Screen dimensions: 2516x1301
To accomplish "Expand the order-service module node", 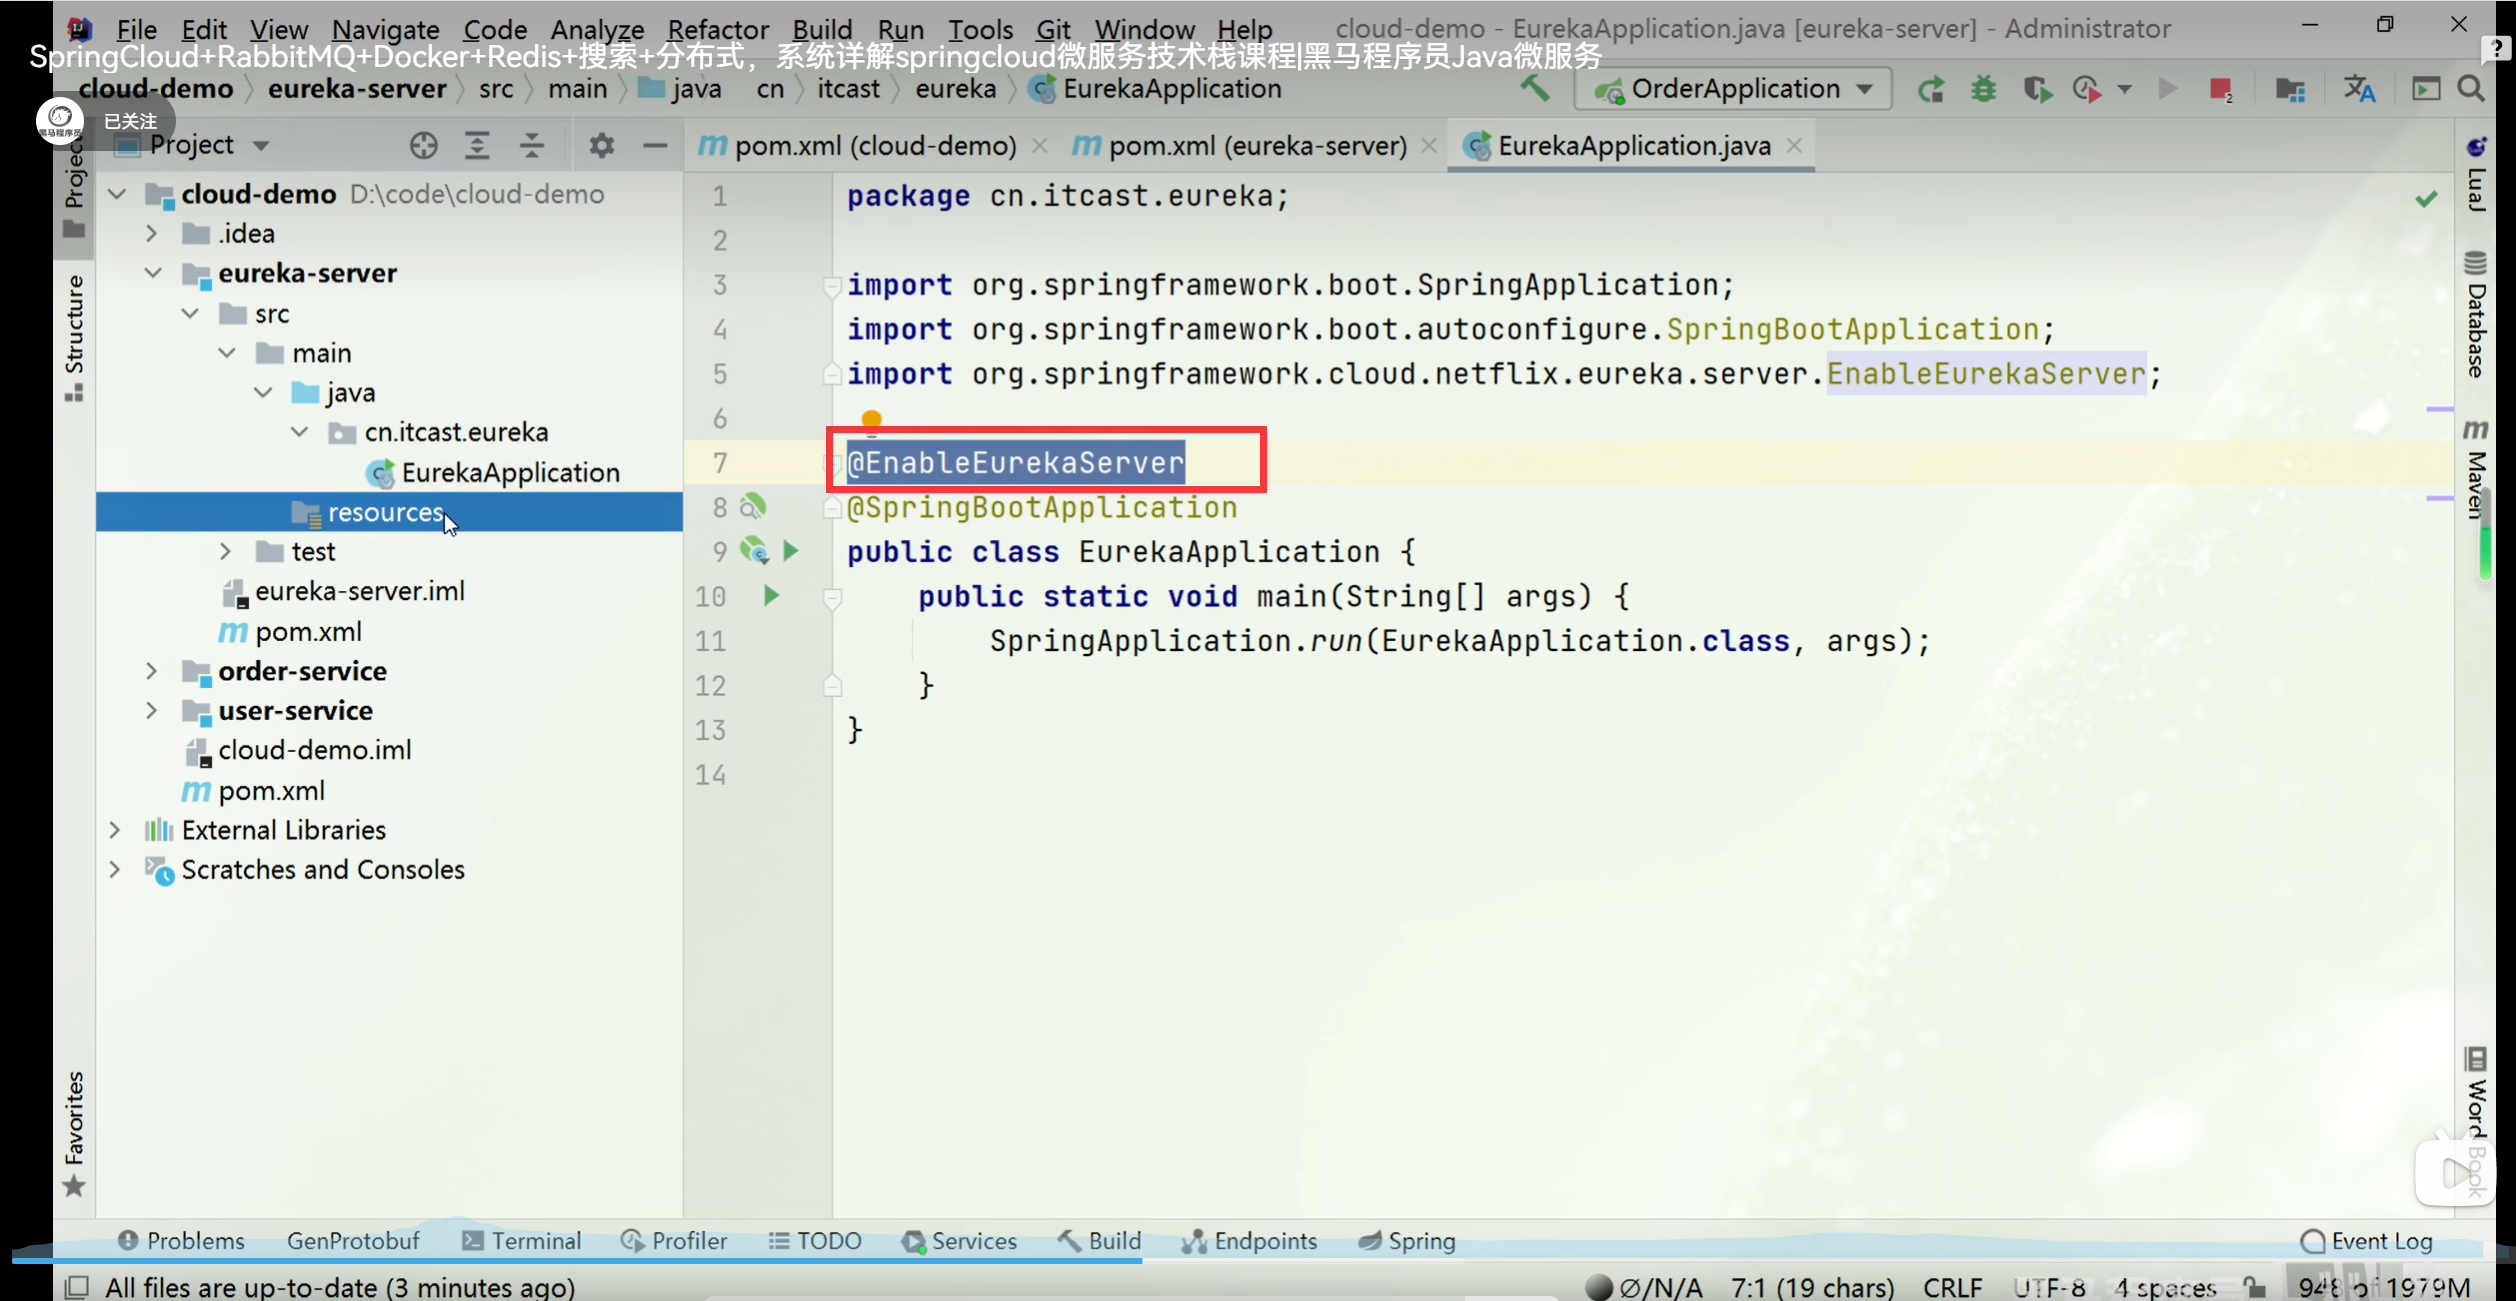I will pos(151,671).
